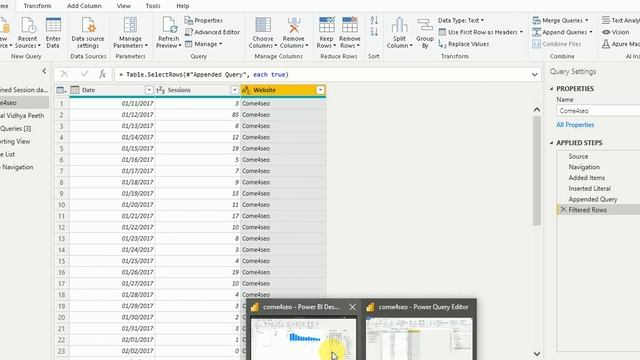Viewport: 640px width, 360px height.
Task: Open All Properties link
Action: click(x=575, y=124)
